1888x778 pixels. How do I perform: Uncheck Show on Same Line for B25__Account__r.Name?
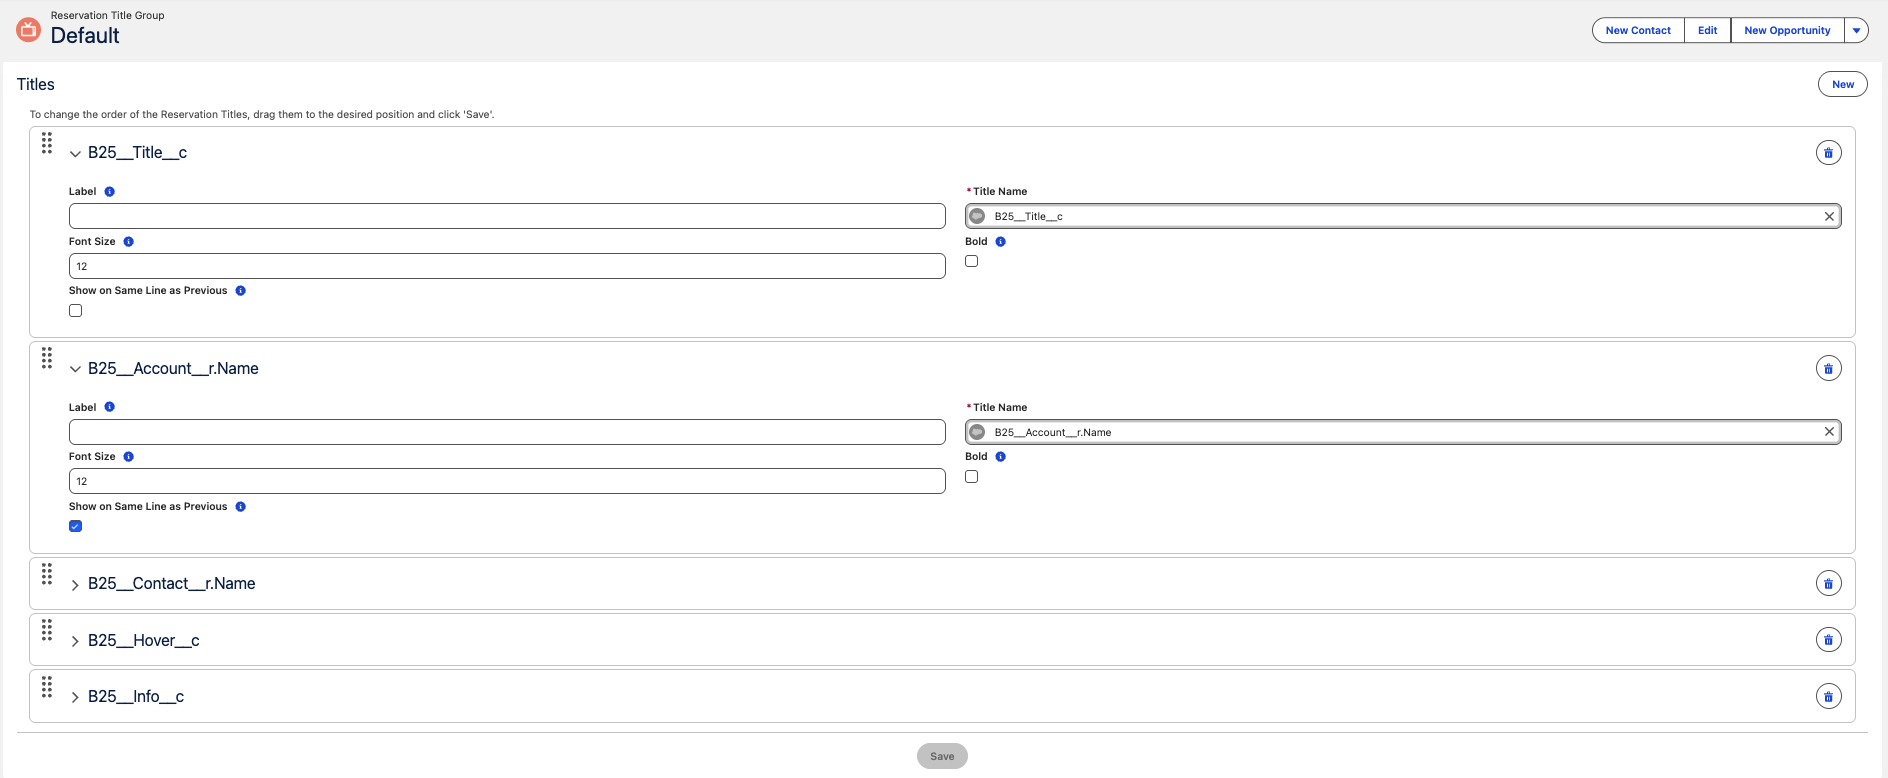(x=75, y=525)
